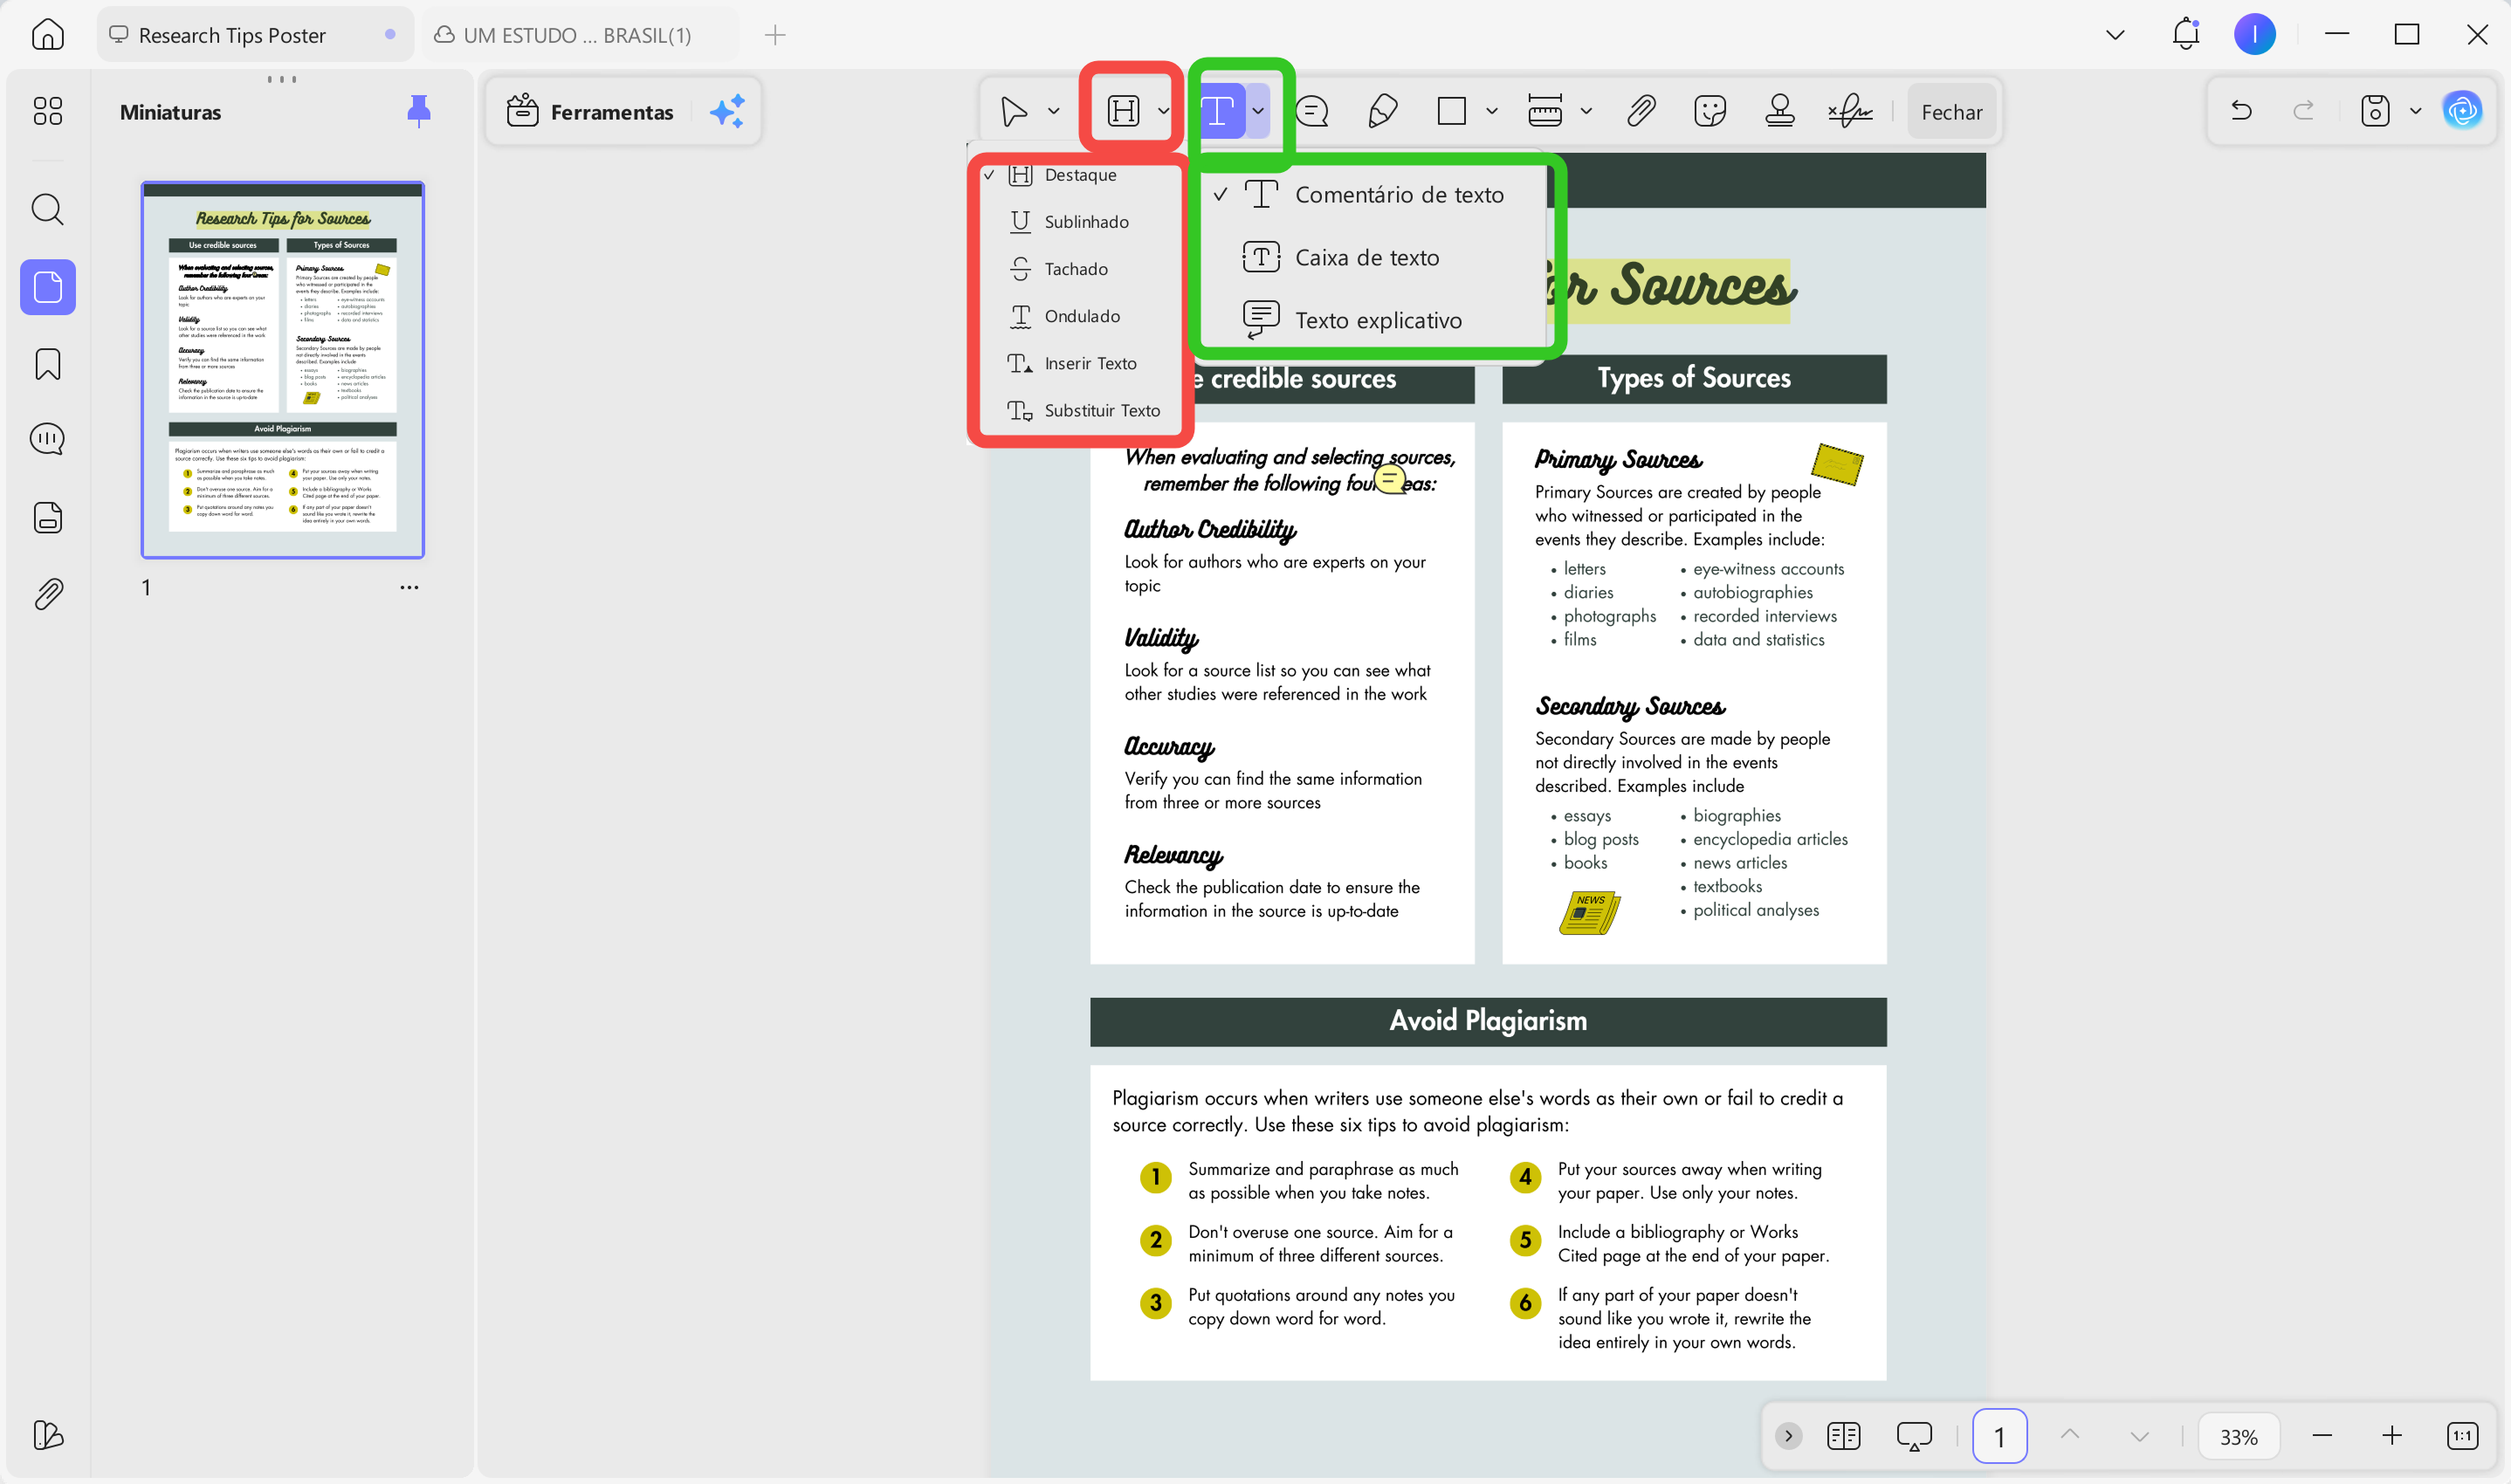
Task: Choose Texto explicativo option
Action: (1374, 320)
